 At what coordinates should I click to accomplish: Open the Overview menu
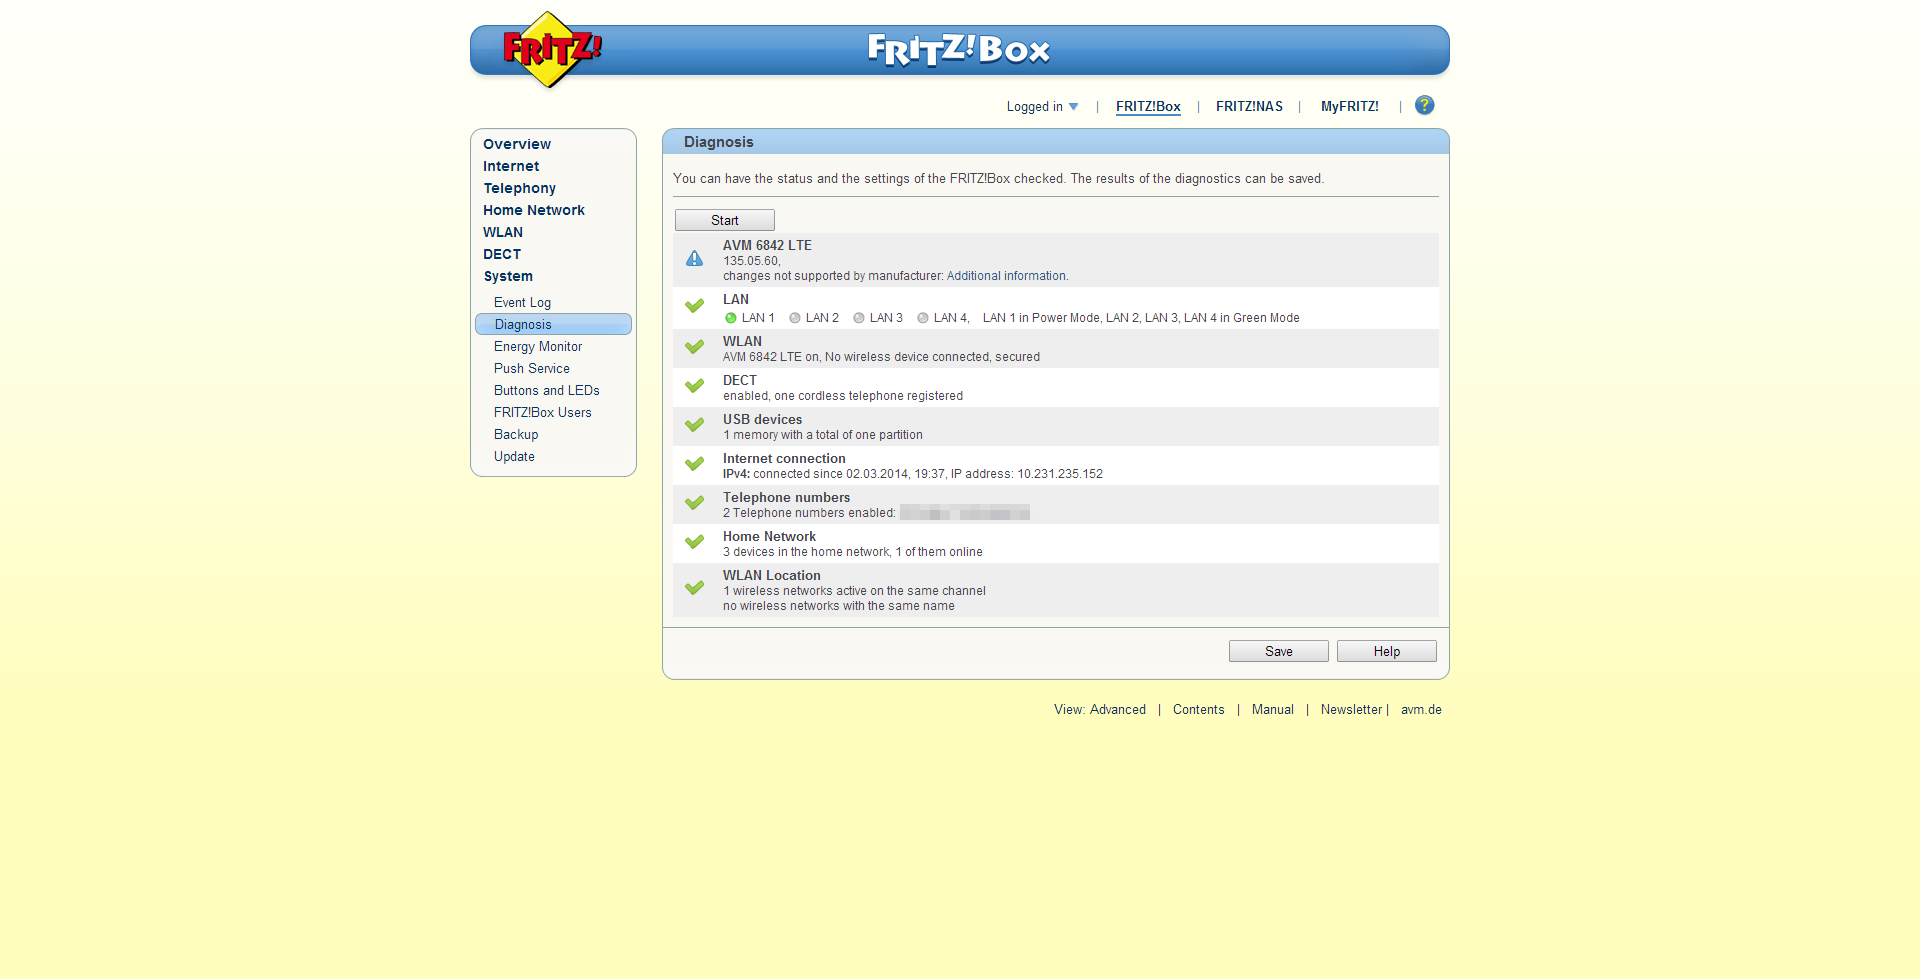click(517, 144)
